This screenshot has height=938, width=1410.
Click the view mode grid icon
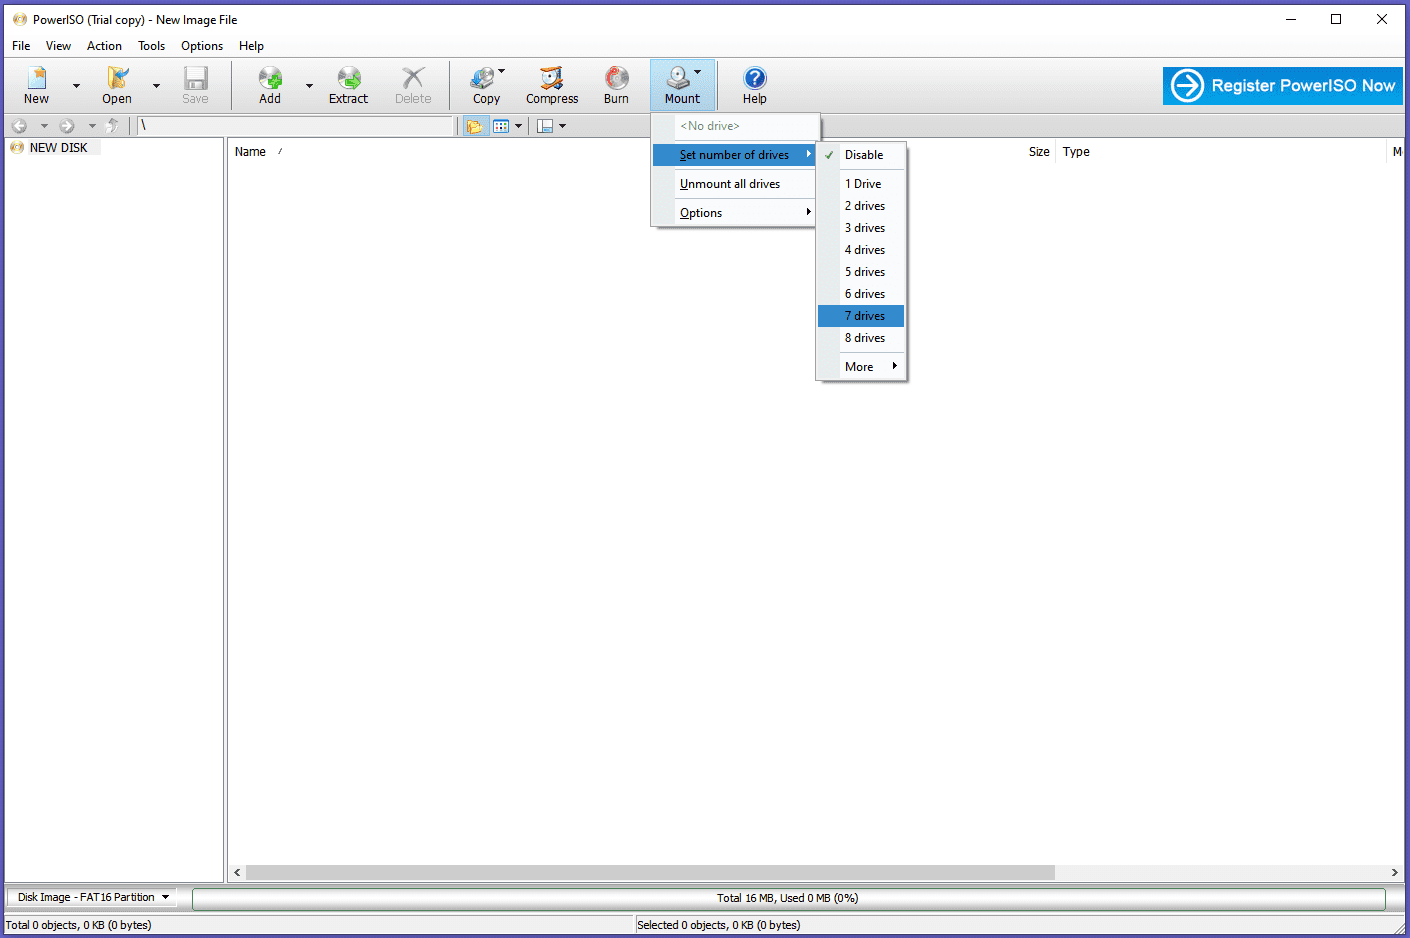pyautogui.click(x=501, y=126)
